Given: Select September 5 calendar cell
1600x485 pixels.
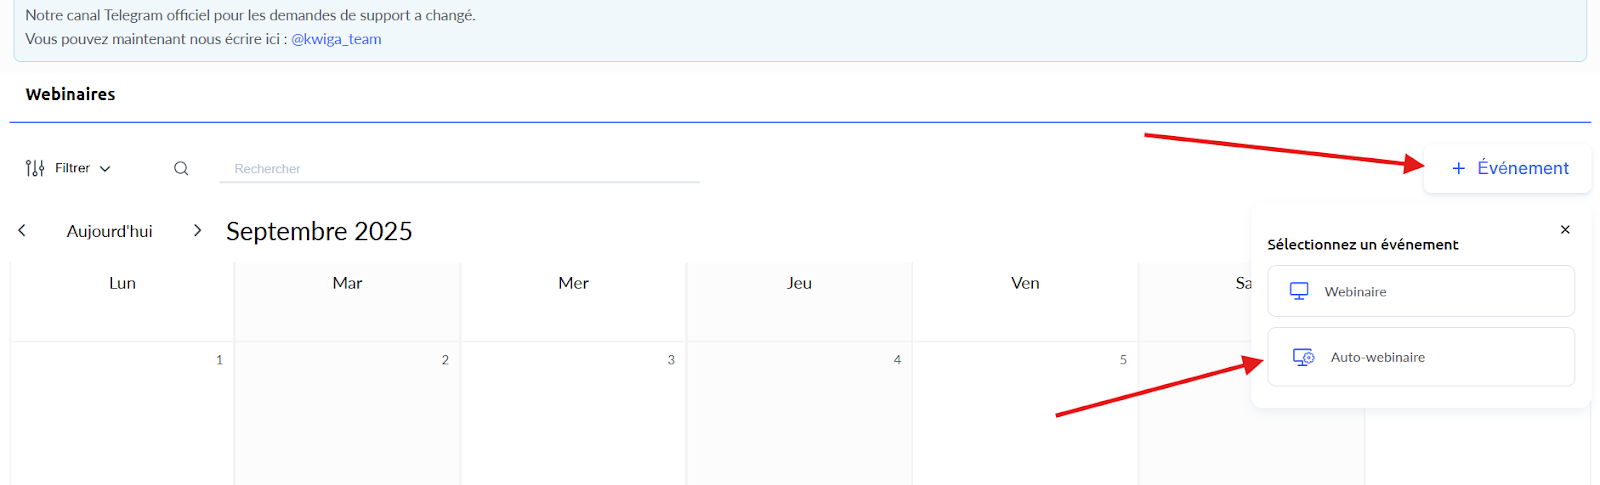Looking at the screenshot, I should pos(1025,410).
